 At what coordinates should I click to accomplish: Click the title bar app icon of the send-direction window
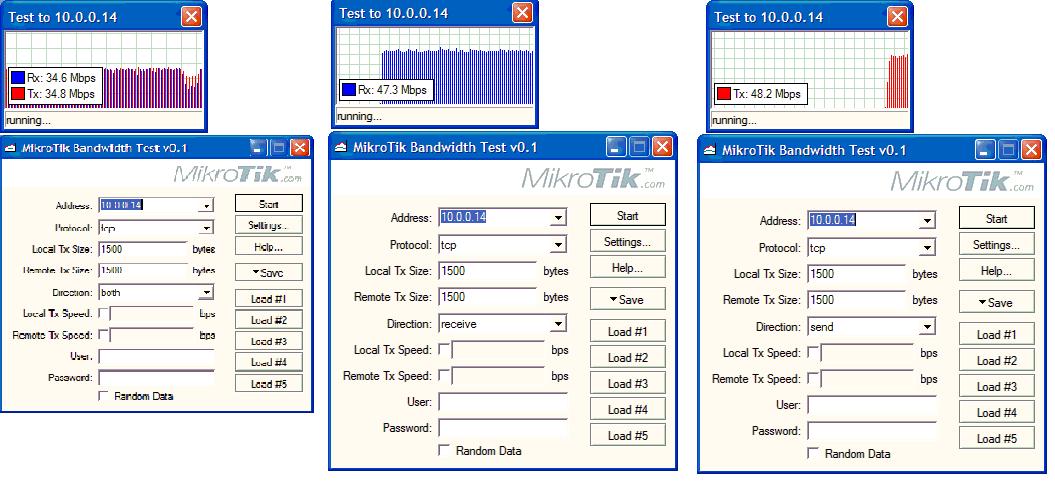coord(709,150)
